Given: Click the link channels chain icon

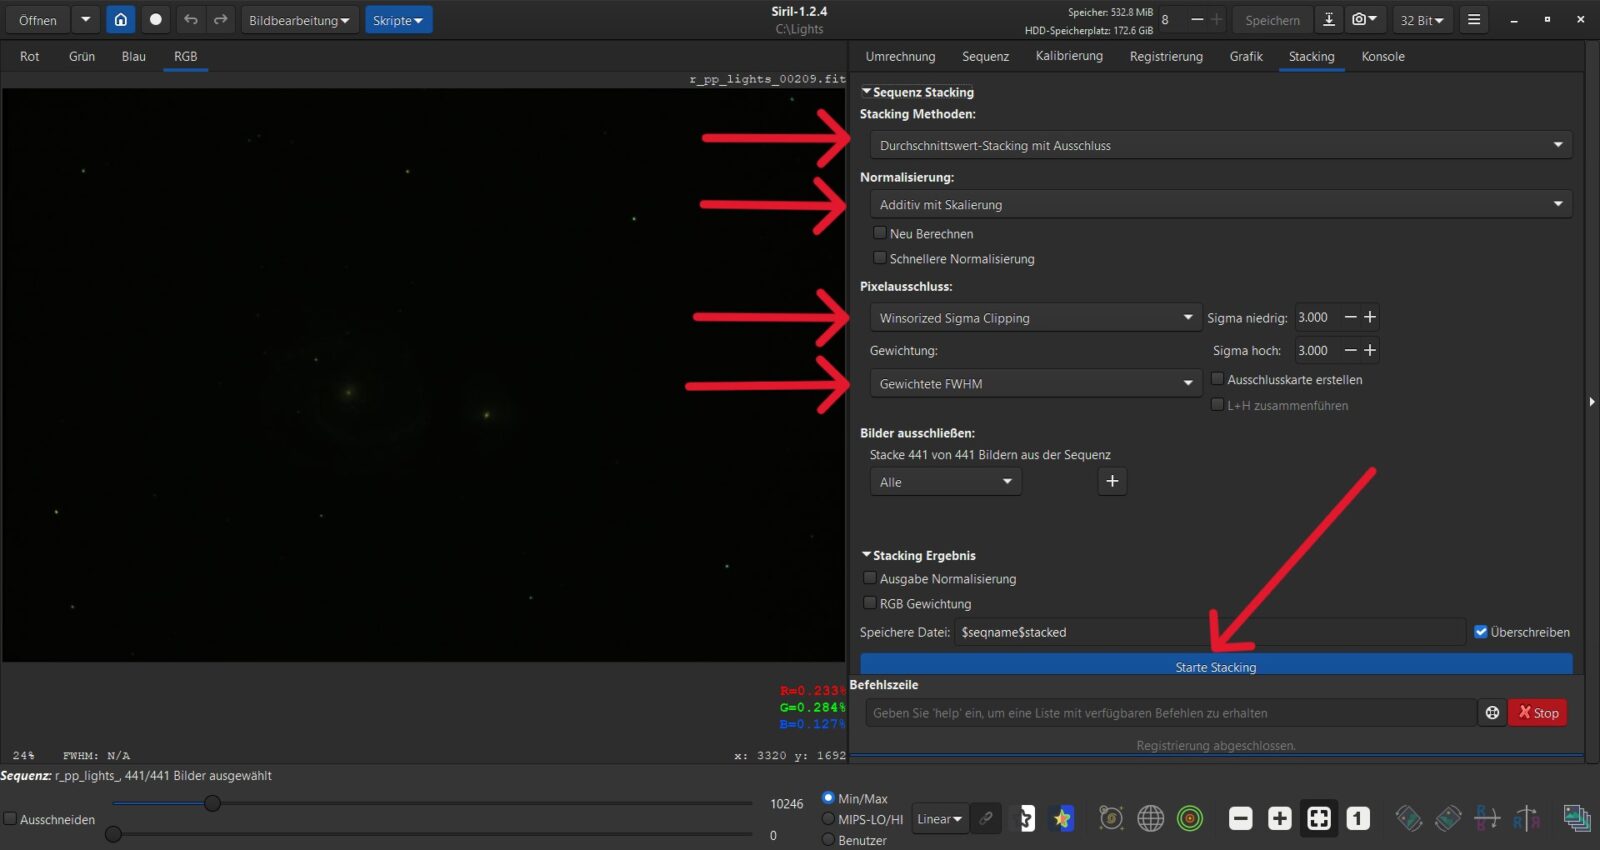Looking at the screenshot, I should tap(986, 819).
